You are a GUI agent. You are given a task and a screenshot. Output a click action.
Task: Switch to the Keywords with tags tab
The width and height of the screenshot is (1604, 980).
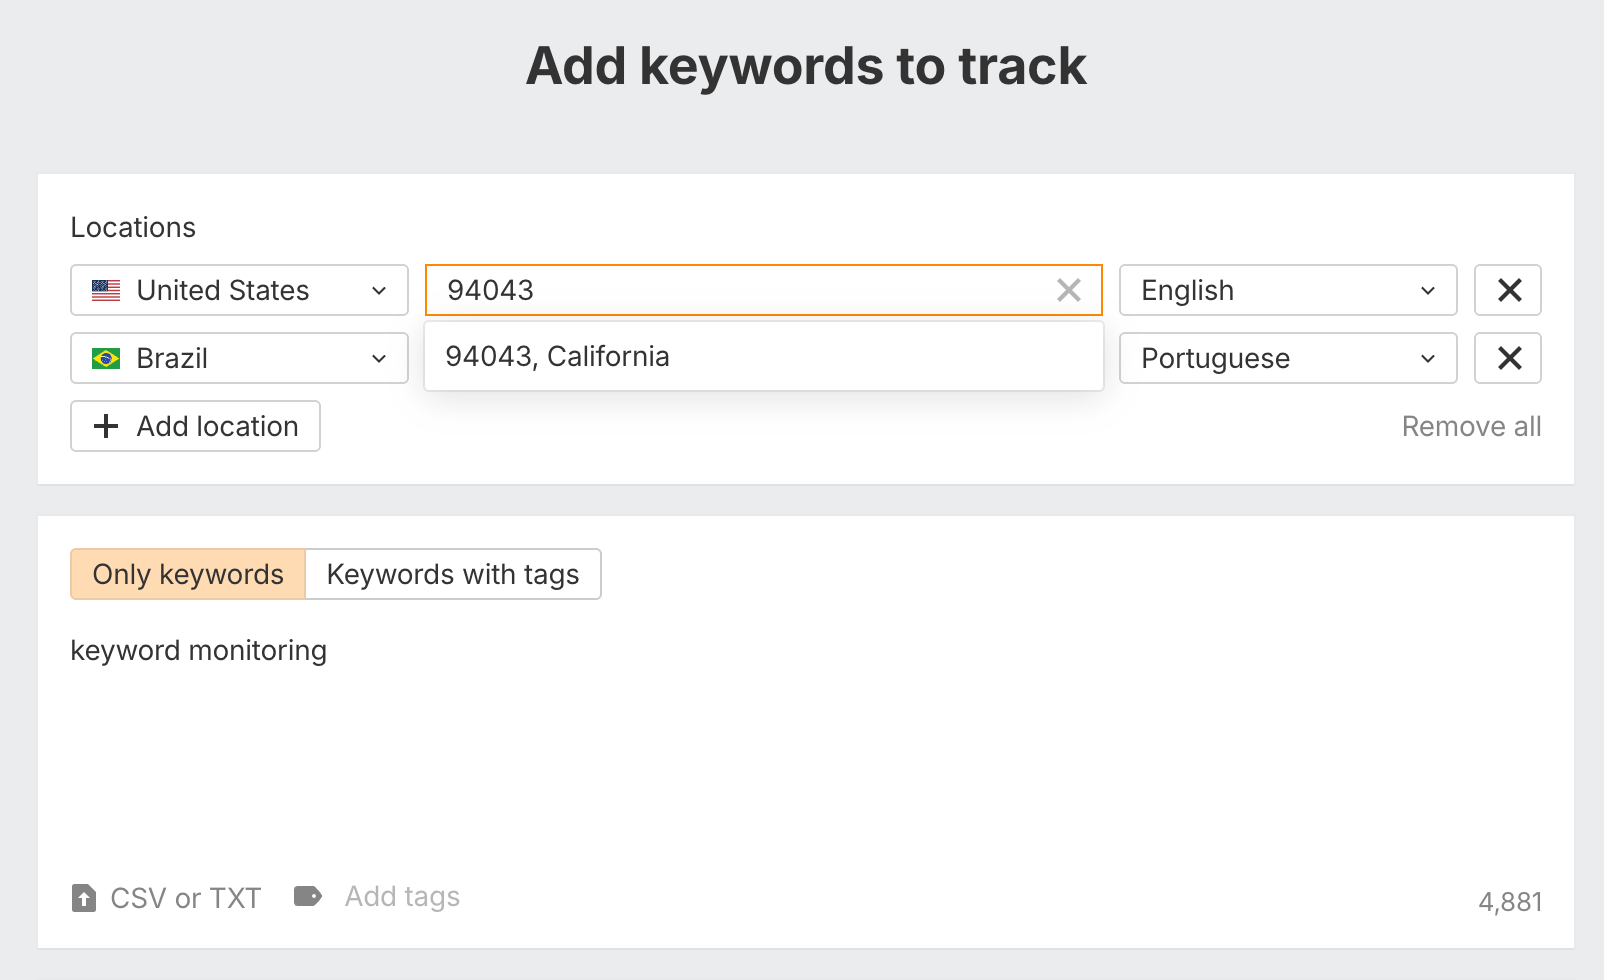452,574
